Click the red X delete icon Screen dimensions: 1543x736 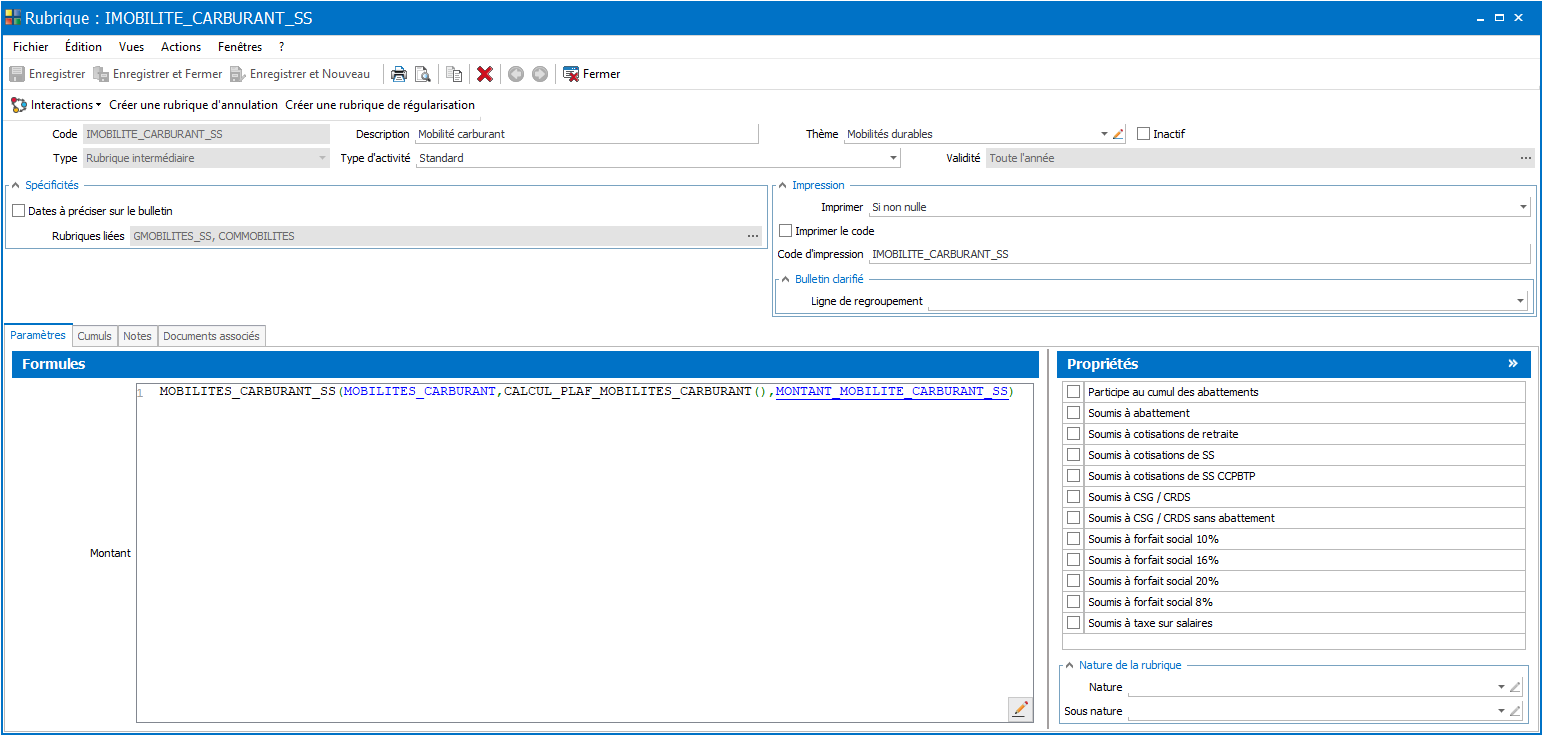click(485, 74)
